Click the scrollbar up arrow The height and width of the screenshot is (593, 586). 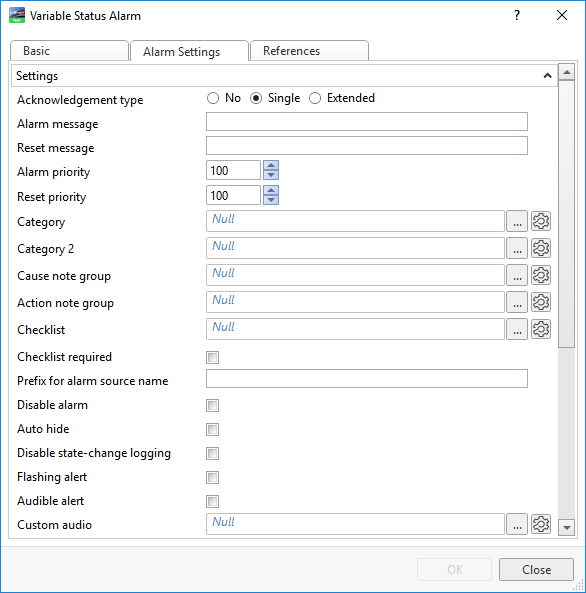tap(567, 72)
